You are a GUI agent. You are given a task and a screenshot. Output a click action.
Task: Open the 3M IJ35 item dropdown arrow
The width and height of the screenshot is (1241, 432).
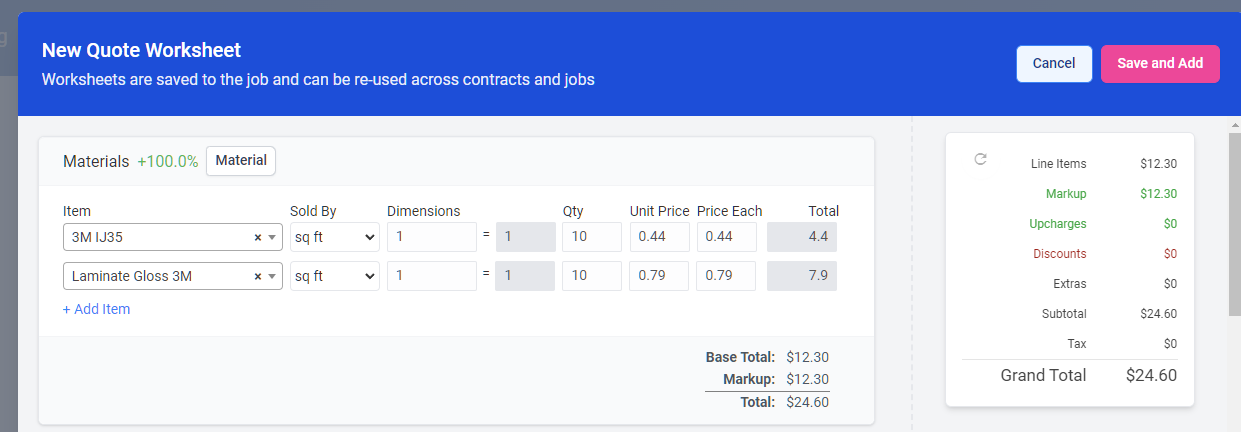click(x=272, y=238)
